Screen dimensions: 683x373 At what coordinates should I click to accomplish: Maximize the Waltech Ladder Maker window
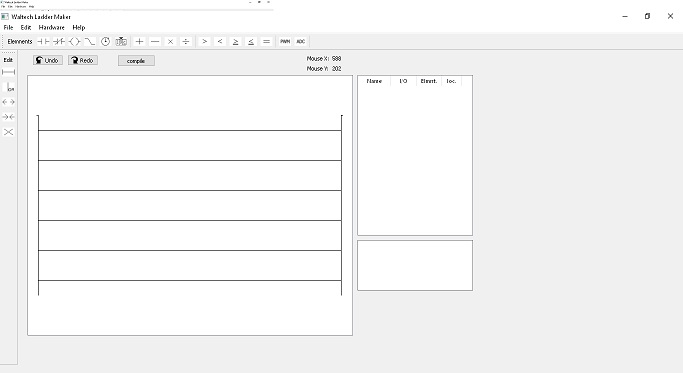(647, 16)
